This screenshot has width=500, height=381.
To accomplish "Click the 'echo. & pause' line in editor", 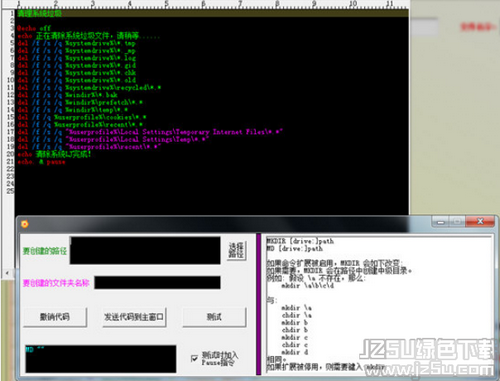I will (x=41, y=162).
